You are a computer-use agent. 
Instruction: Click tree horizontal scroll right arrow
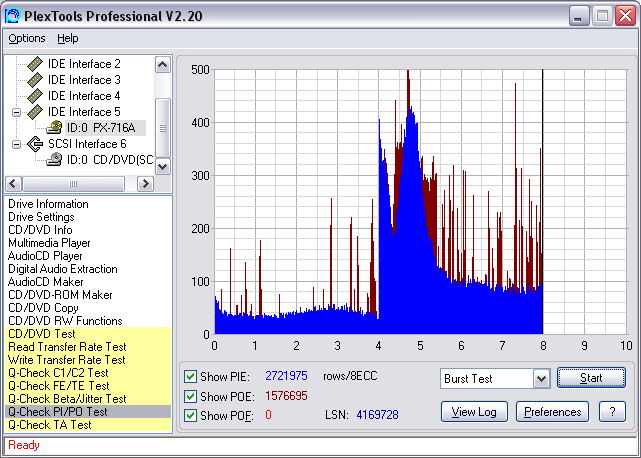point(145,184)
